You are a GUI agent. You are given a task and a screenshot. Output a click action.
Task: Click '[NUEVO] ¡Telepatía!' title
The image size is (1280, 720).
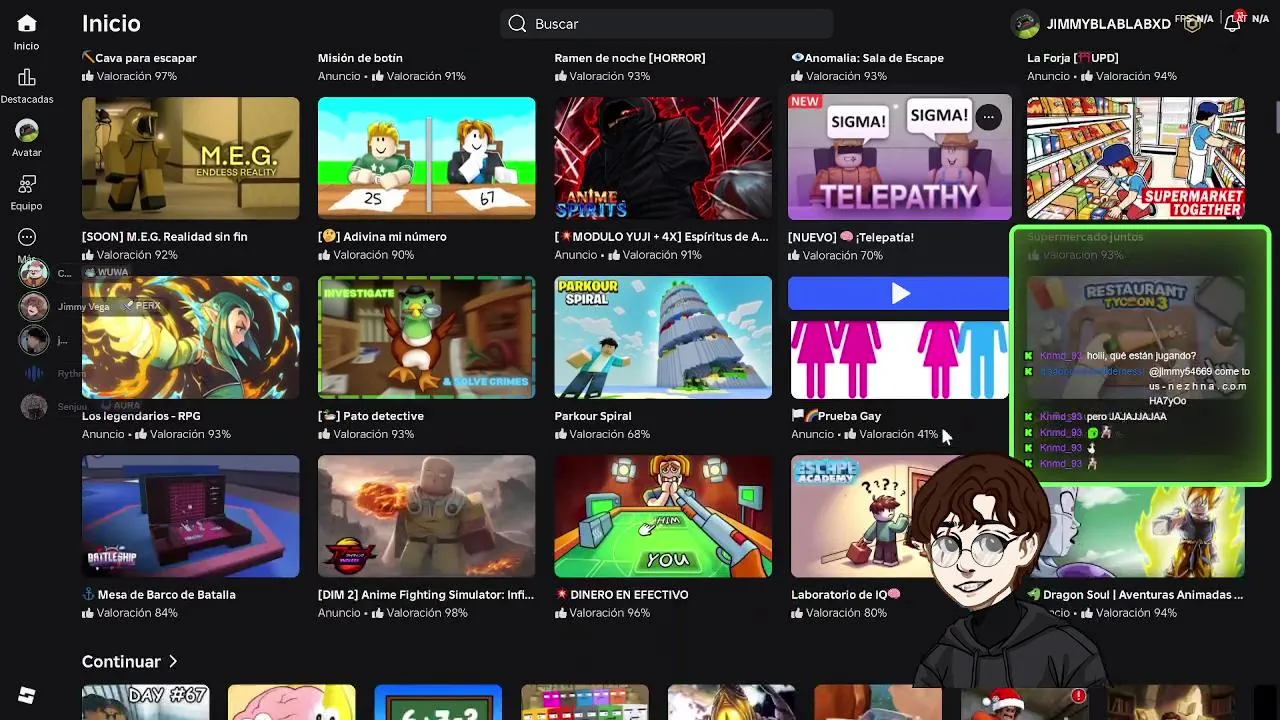pyautogui.click(x=851, y=237)
